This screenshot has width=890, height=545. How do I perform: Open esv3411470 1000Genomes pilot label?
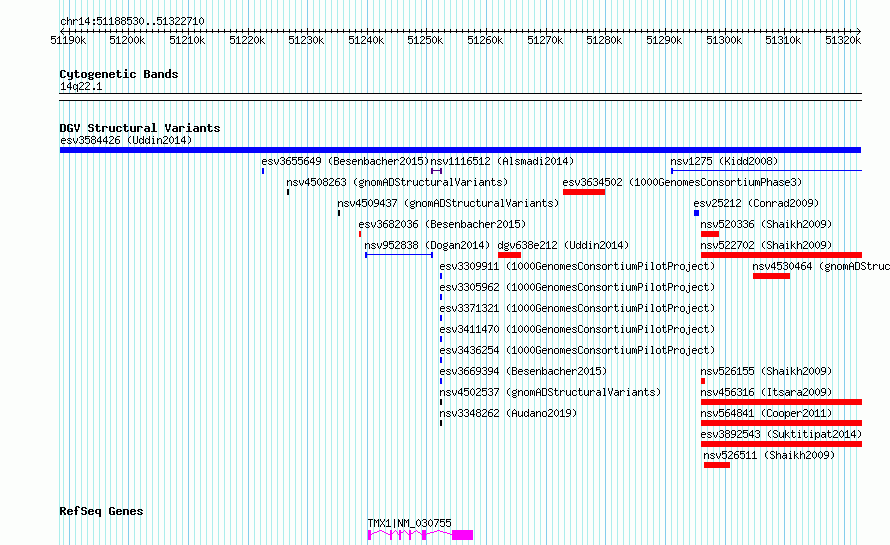[577, 329]
